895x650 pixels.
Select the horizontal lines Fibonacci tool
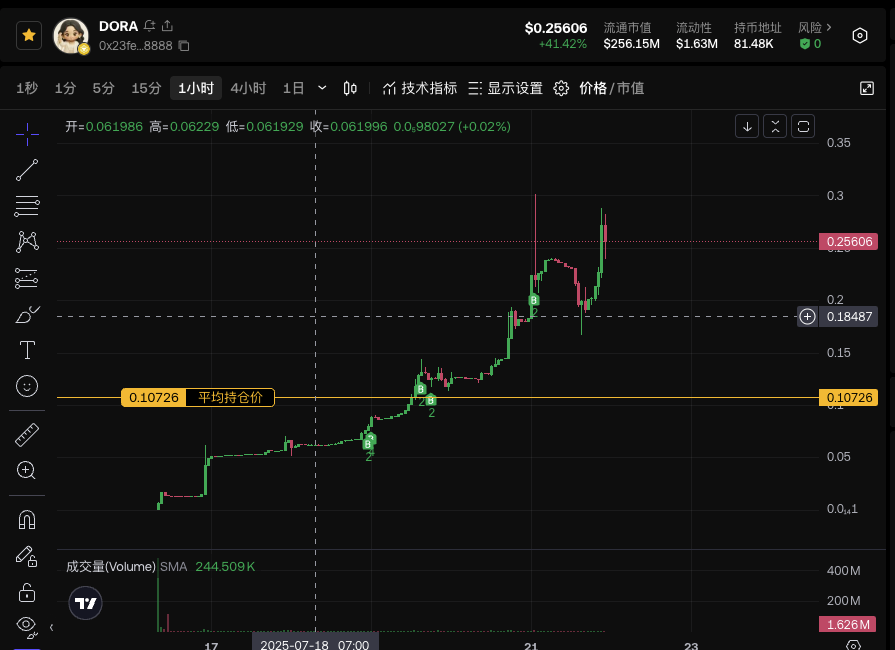pos(27,206)
